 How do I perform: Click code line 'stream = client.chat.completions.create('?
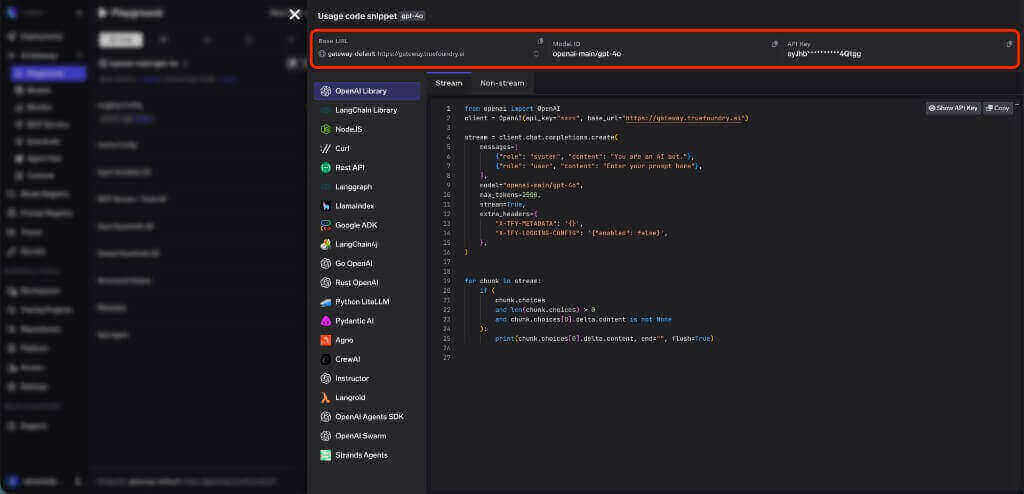540,137
